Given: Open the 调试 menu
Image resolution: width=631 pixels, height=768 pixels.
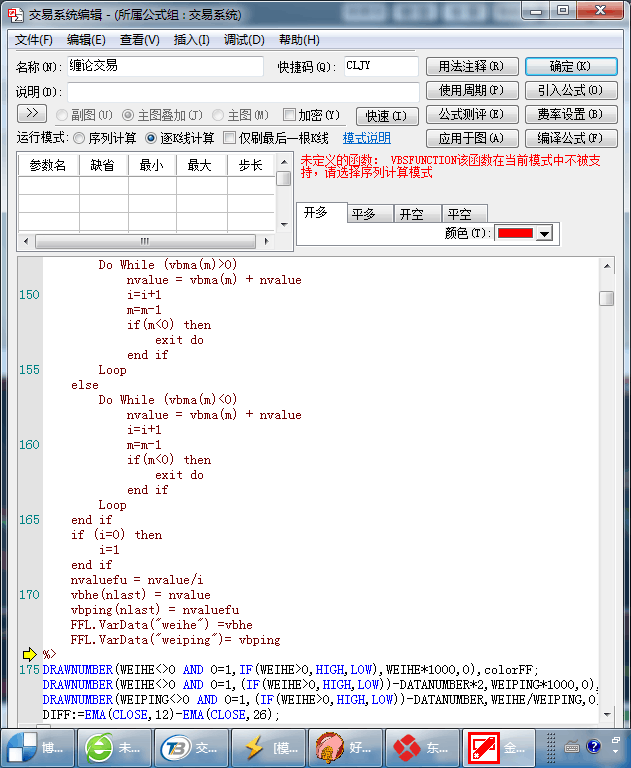Looking at the screenshot, I should coord(244,40).
